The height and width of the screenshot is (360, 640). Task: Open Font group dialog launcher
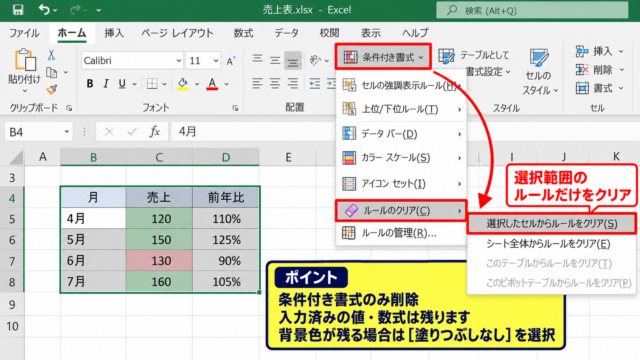coord(235,108)
